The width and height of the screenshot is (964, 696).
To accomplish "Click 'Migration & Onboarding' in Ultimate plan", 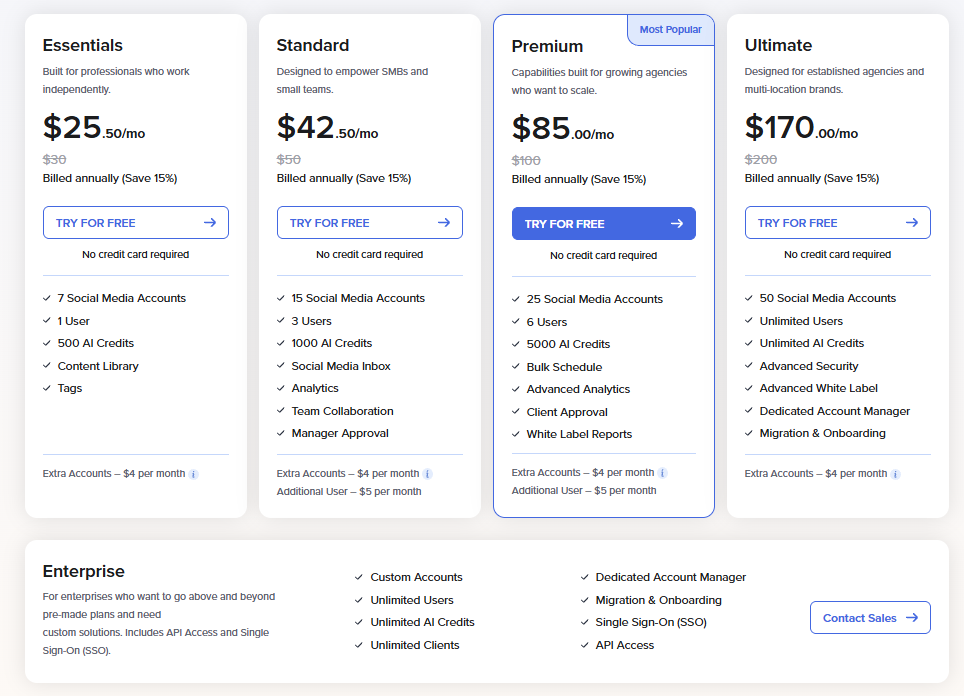I will pos(822,433).
